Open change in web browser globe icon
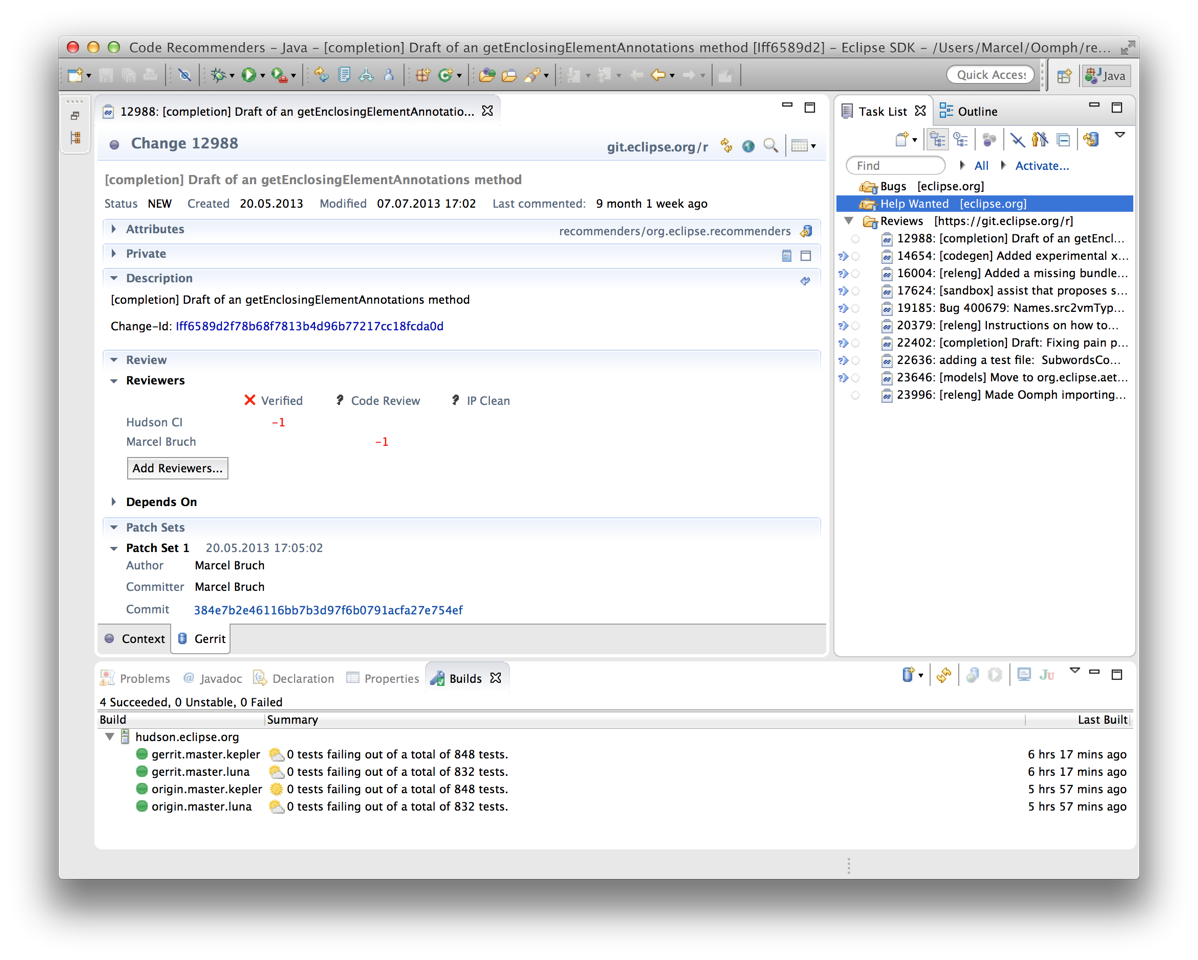 click(x=748, y=146)
